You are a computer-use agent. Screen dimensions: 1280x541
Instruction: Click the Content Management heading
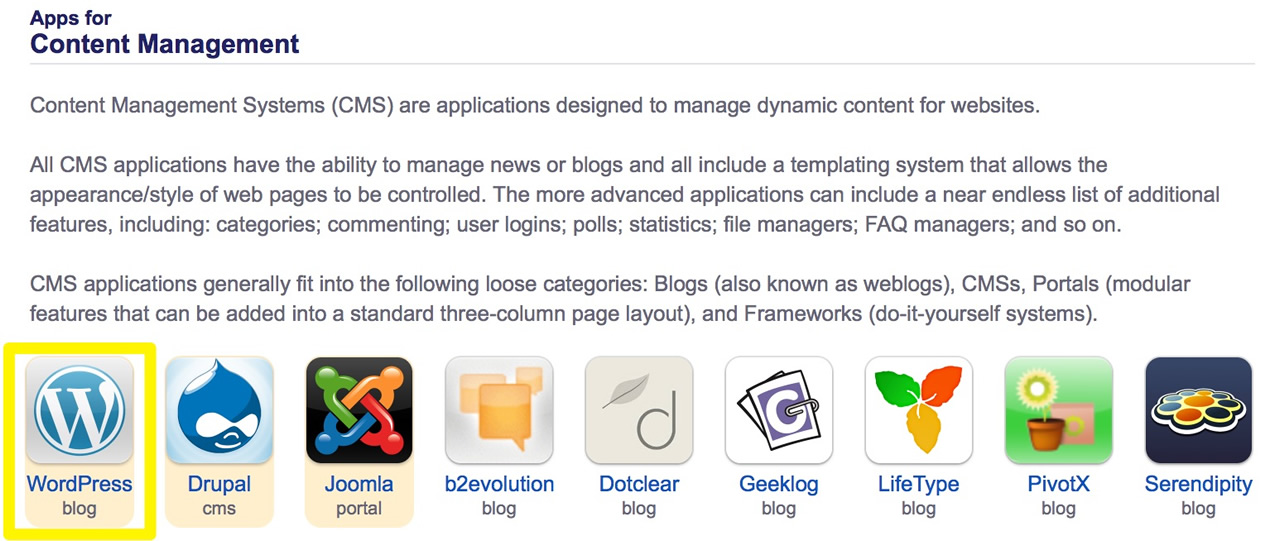165,44
